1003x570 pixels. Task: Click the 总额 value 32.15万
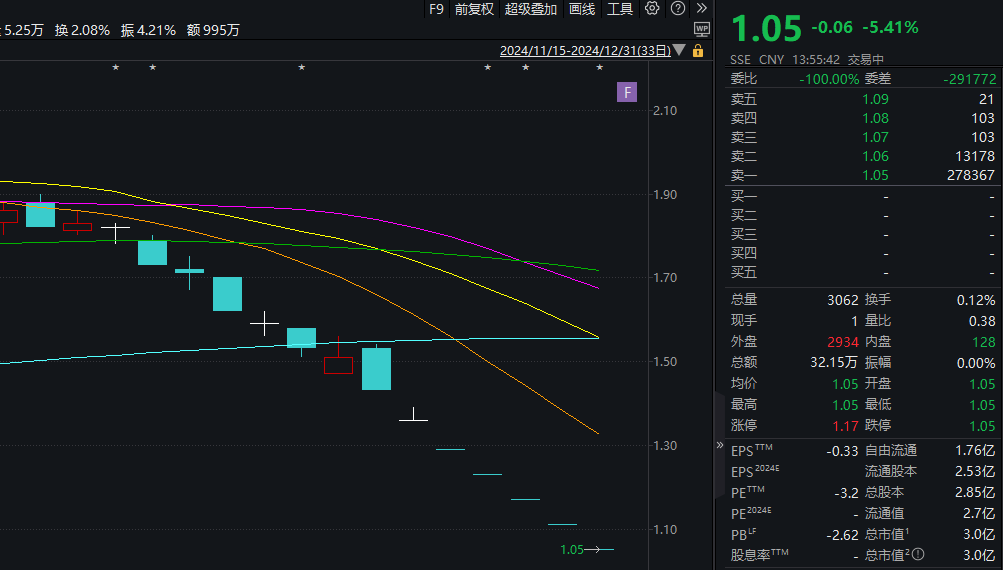click(833, 362)
